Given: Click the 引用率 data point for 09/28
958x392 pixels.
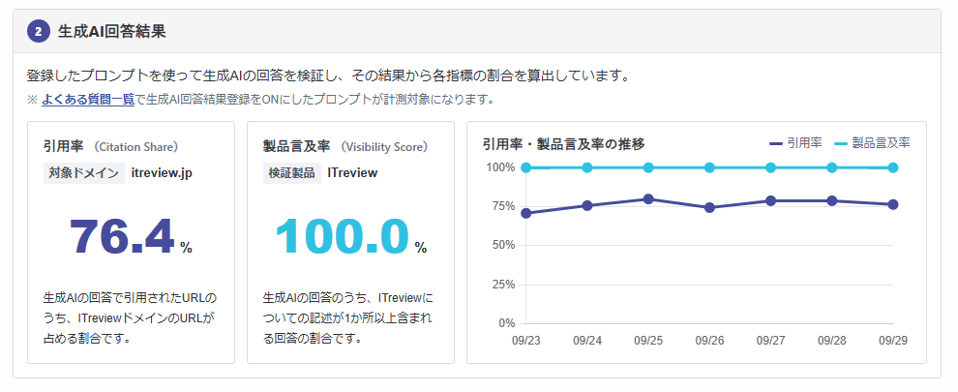Looking at the screenshot, I should coord(832,201).
